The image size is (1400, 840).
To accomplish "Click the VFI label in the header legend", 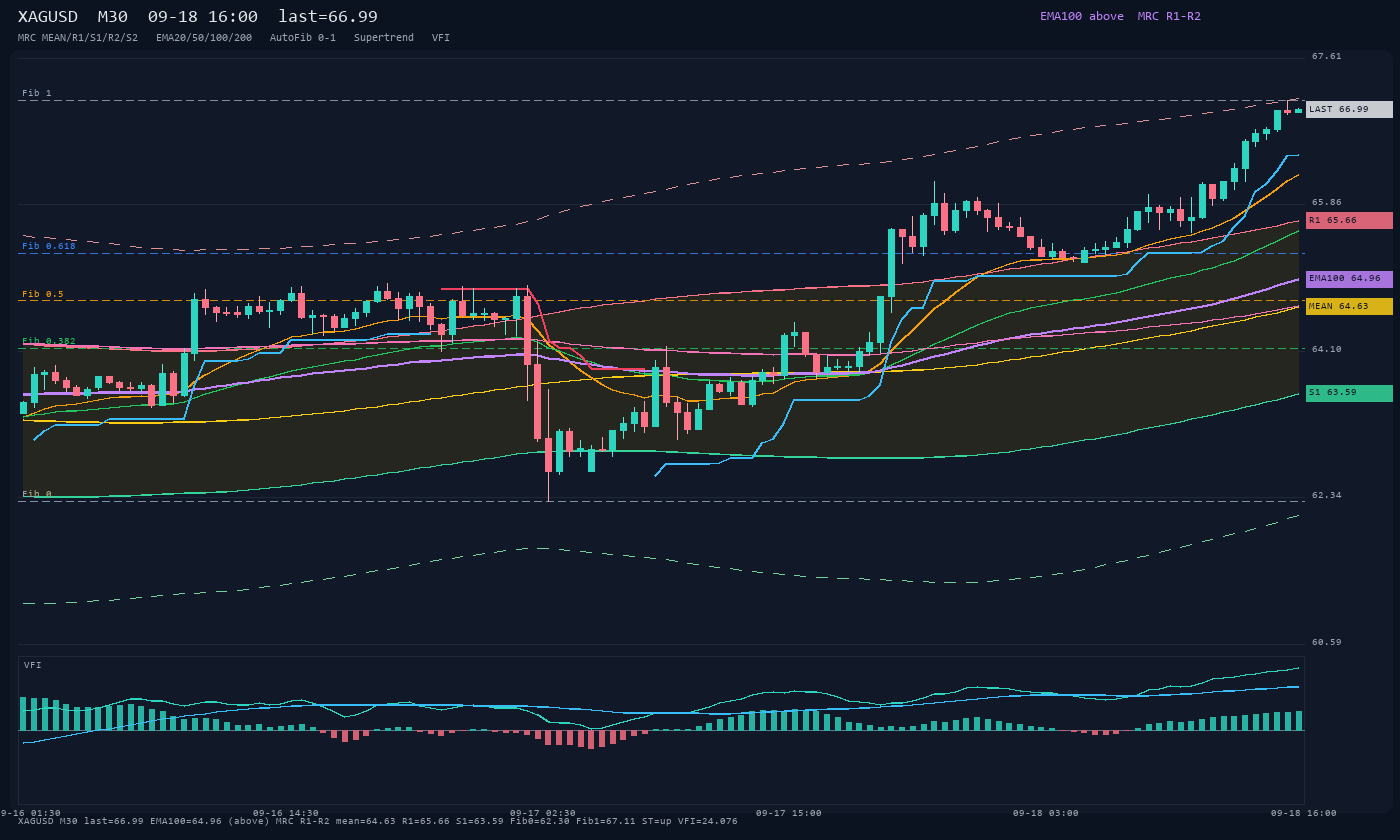I will coord(441,38).
